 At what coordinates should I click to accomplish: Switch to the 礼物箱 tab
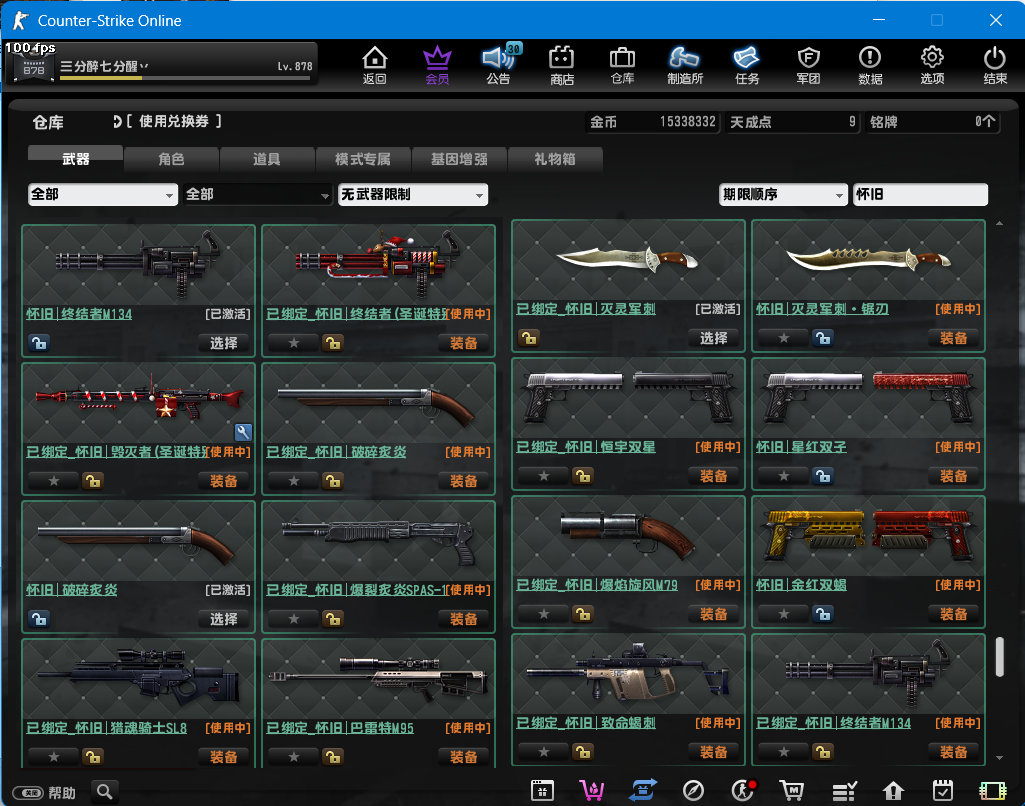click(555, 159)
